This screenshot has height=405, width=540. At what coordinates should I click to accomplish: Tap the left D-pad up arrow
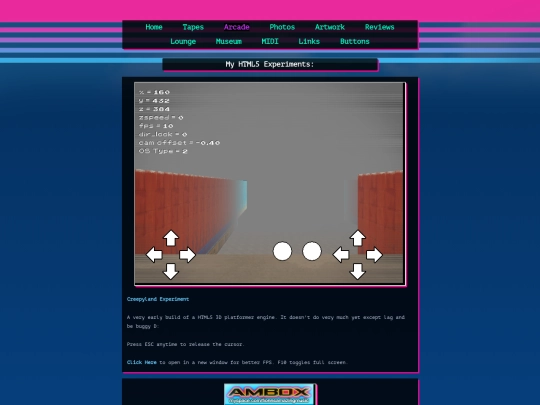(x=171, y=238)
